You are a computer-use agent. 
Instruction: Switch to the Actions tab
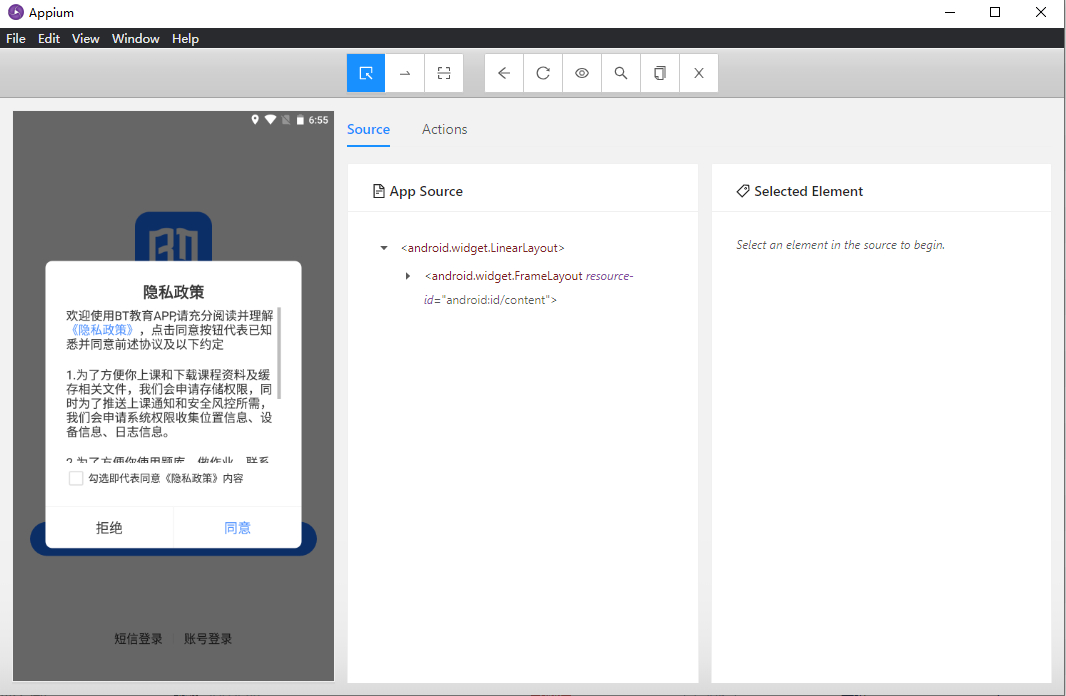tap(445, 129)
